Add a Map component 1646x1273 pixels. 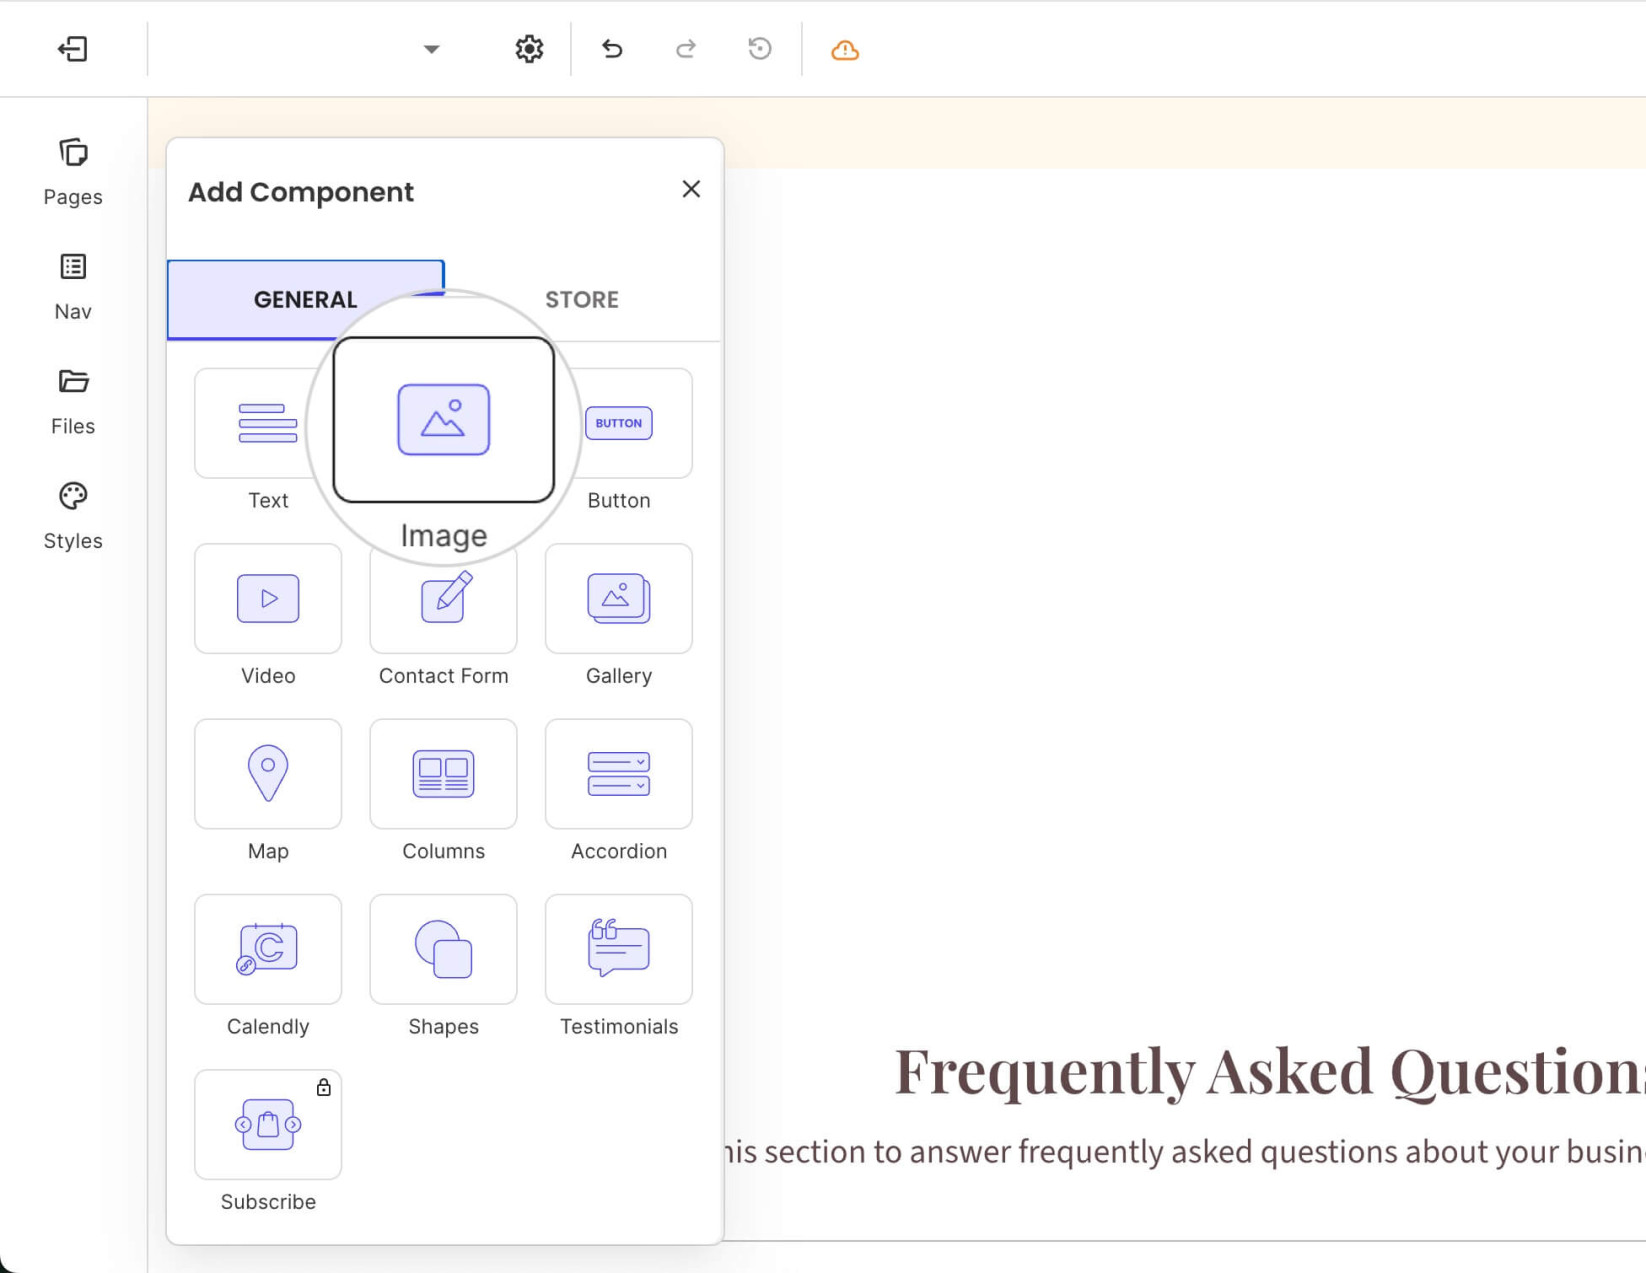tap(268, 774)
